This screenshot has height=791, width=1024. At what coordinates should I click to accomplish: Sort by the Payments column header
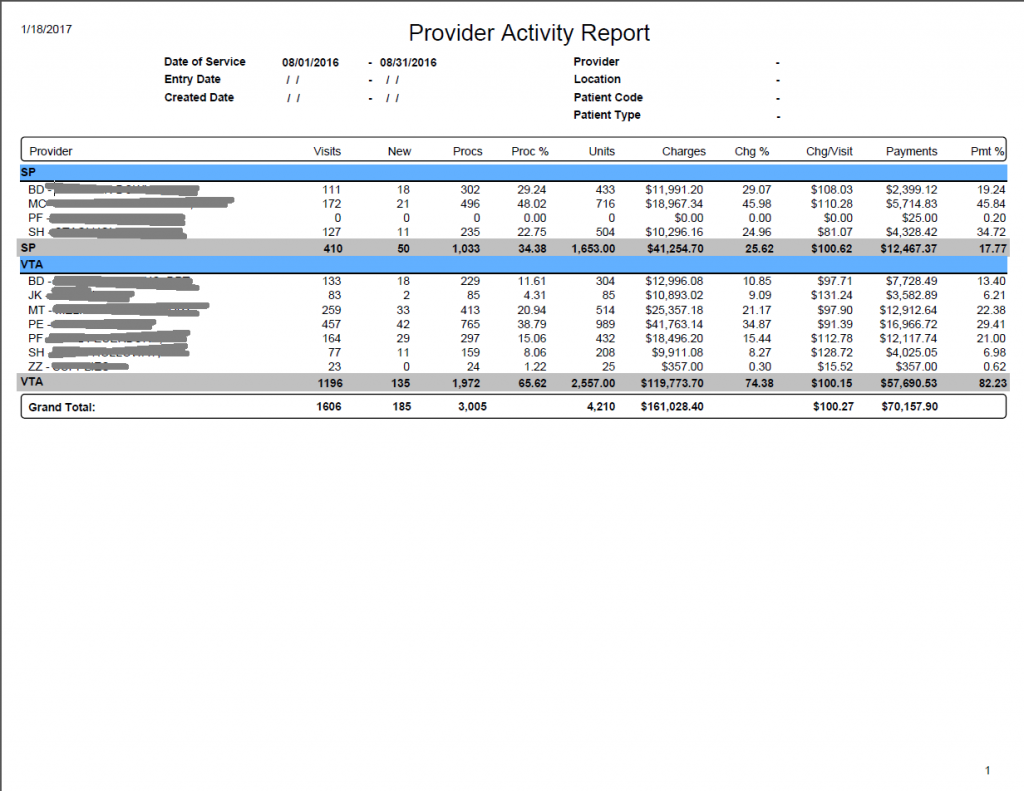910,151
